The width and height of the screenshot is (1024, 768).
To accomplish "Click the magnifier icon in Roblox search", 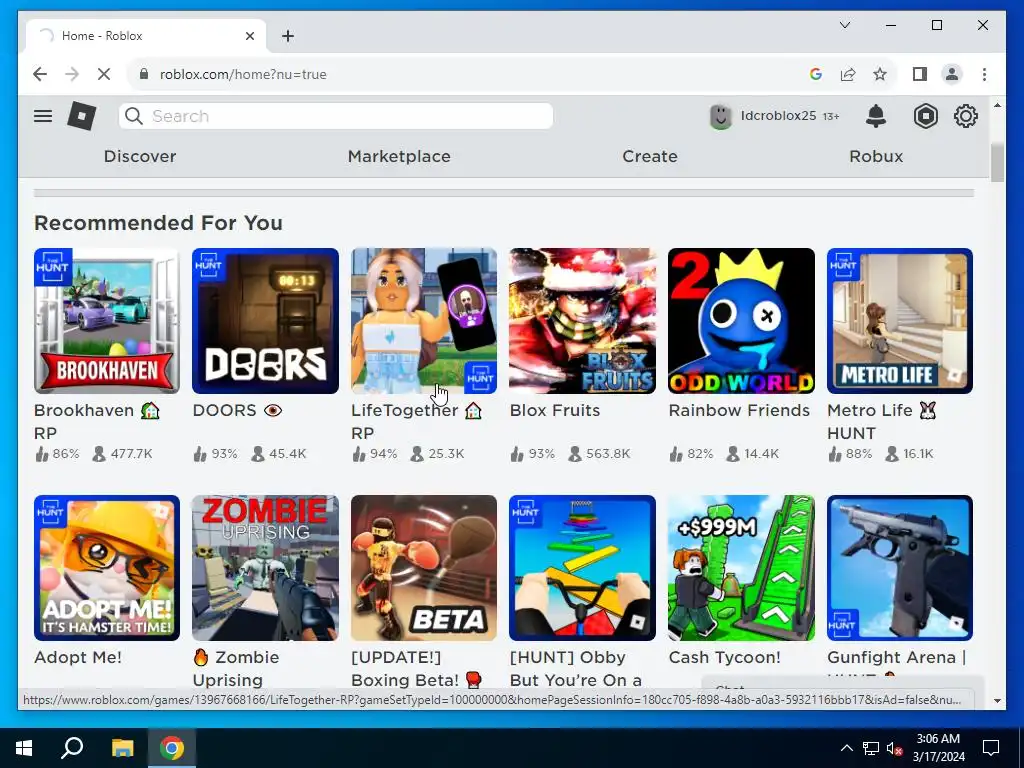I will (x=134, y=116).
